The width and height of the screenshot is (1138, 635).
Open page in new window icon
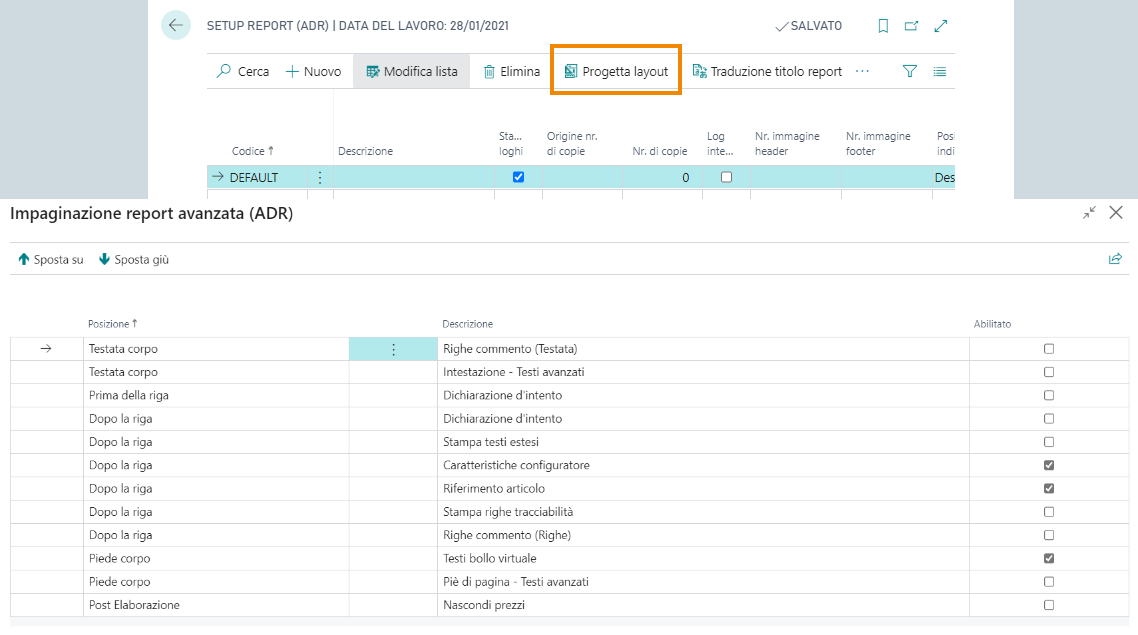coord(911,26)
